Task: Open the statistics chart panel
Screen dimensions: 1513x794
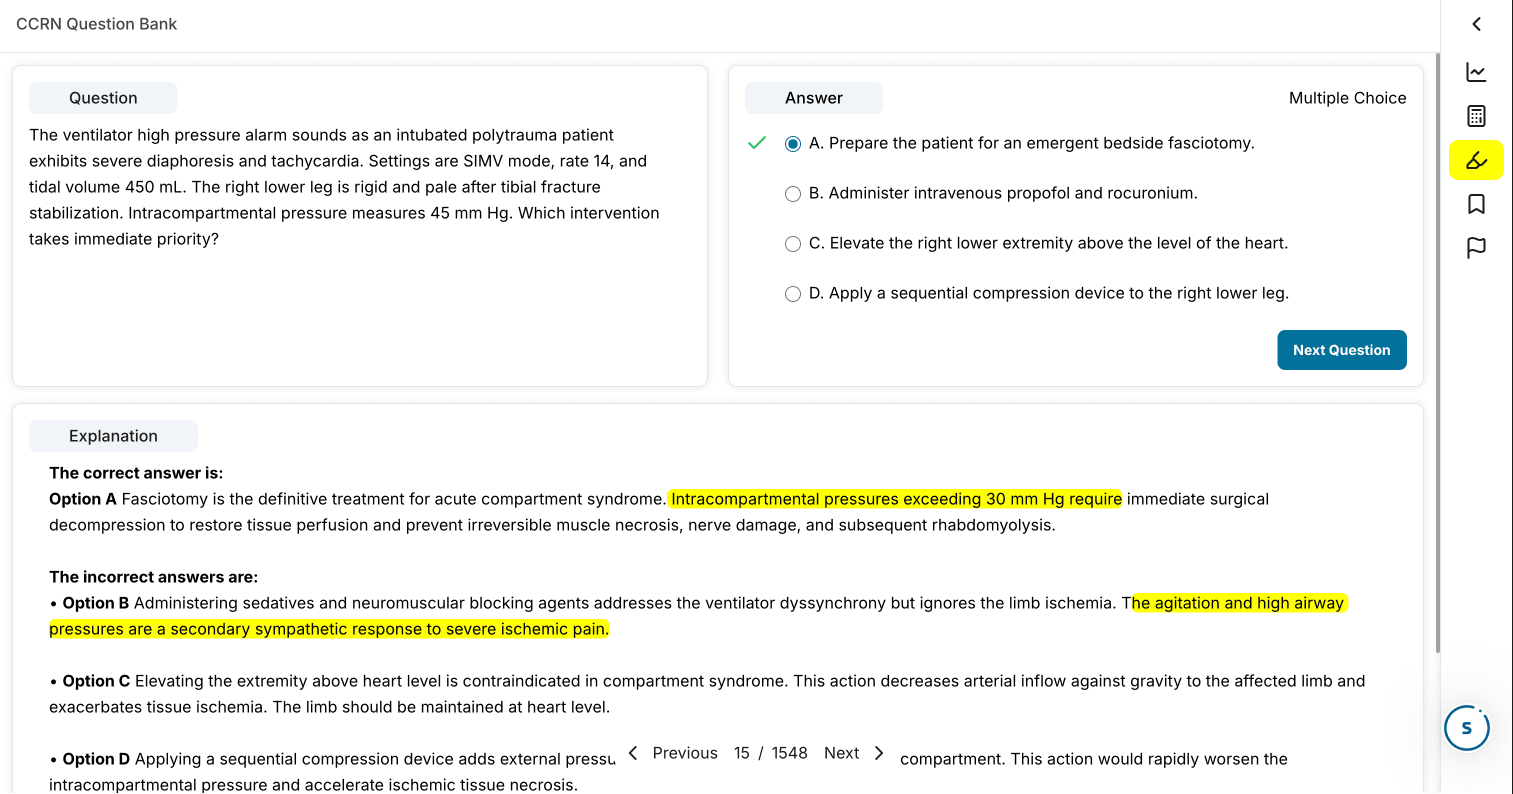Action: click(1476, 71)
